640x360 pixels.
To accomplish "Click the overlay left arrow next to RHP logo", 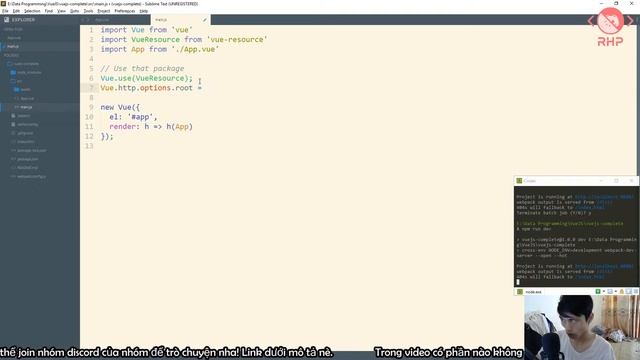I will (591, 20).
